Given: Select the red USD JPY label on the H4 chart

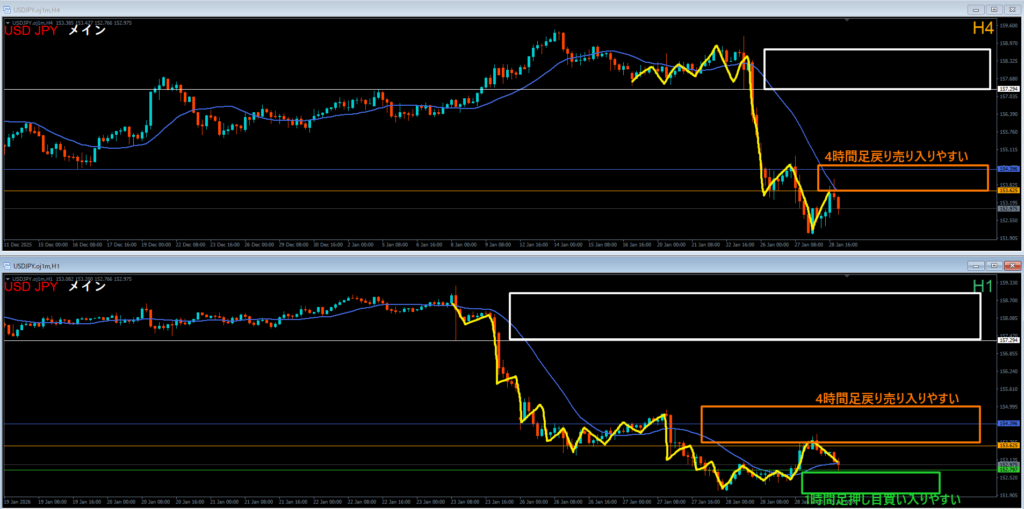Looking at the screenshot, I should click(x=31, y=31).
